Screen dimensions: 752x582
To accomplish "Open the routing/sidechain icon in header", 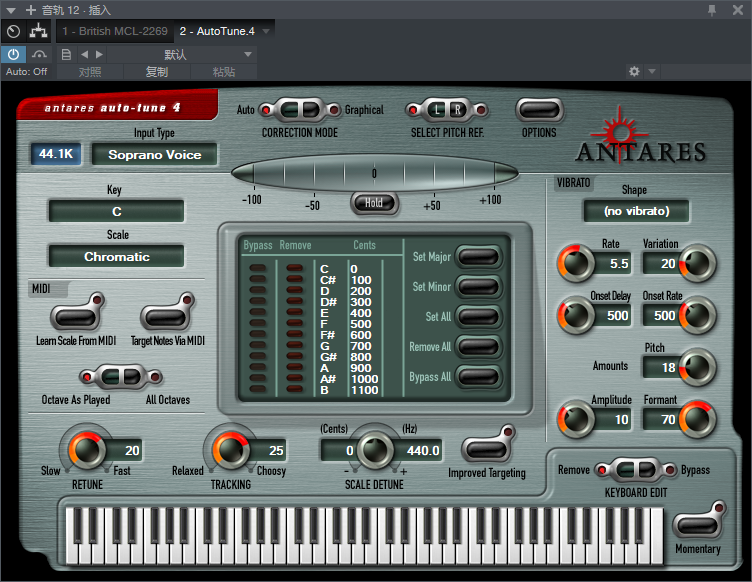I will [x=38, y=32].
